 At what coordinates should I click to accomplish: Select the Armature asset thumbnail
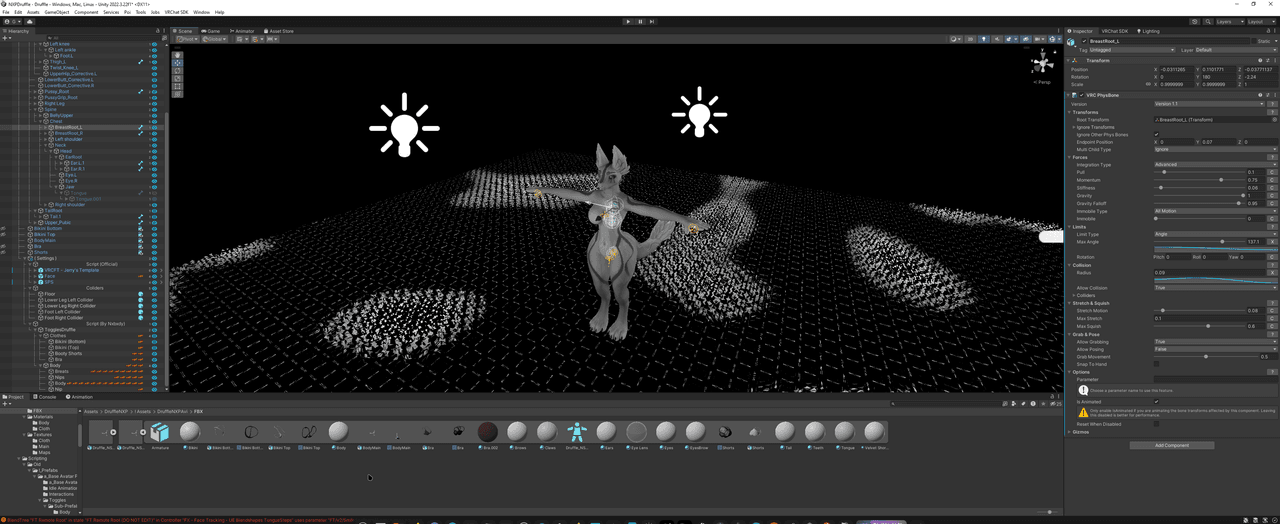160,431
